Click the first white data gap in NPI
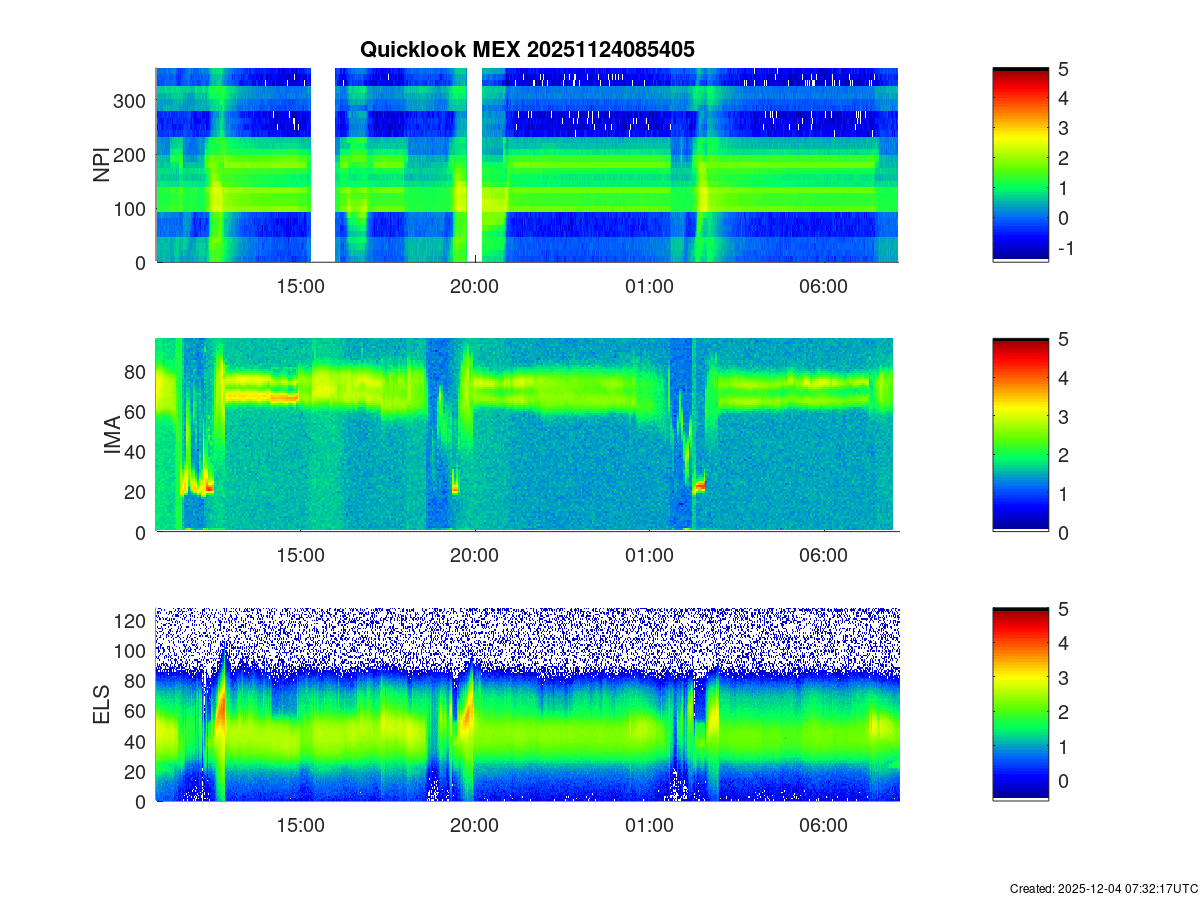The height and width of the screenshot is (900, 1200). click(323, 165)
